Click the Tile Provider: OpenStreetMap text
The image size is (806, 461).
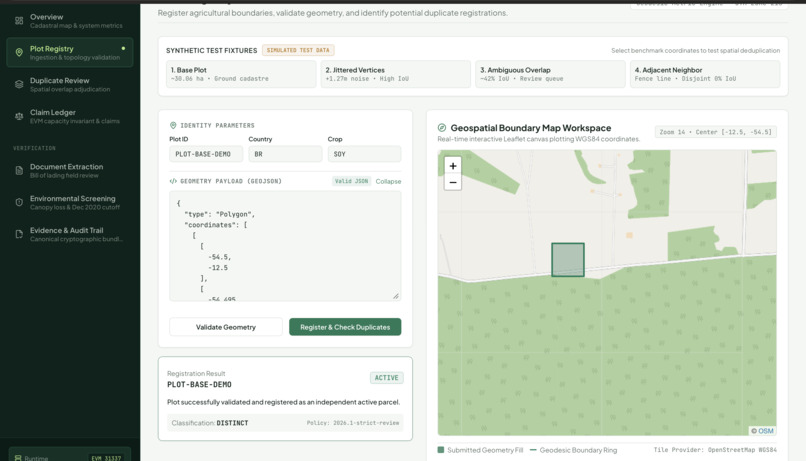(715, 450)
